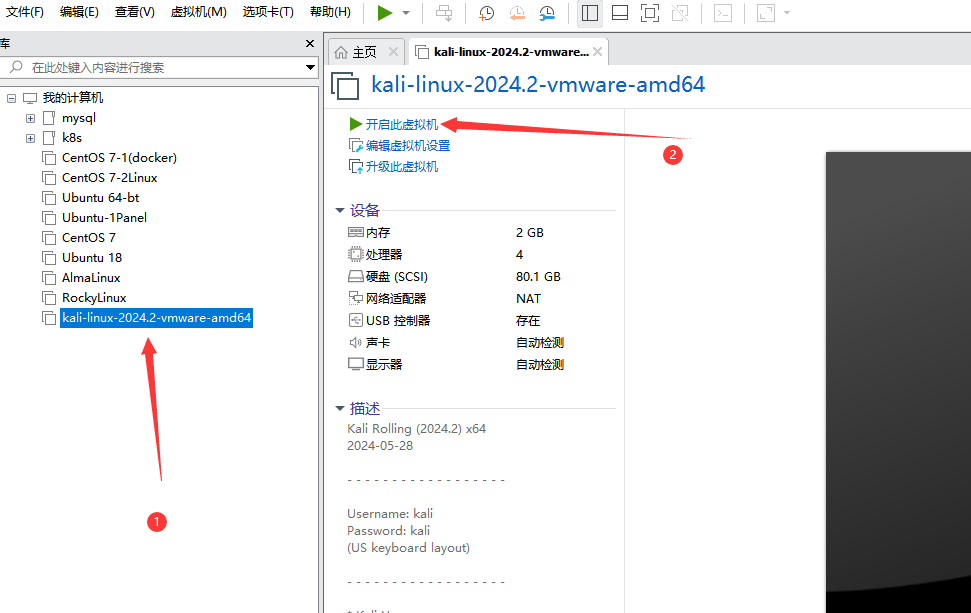Select CentOS 7-2Linux virtual machine
The image size is (971, 613).
110,178
